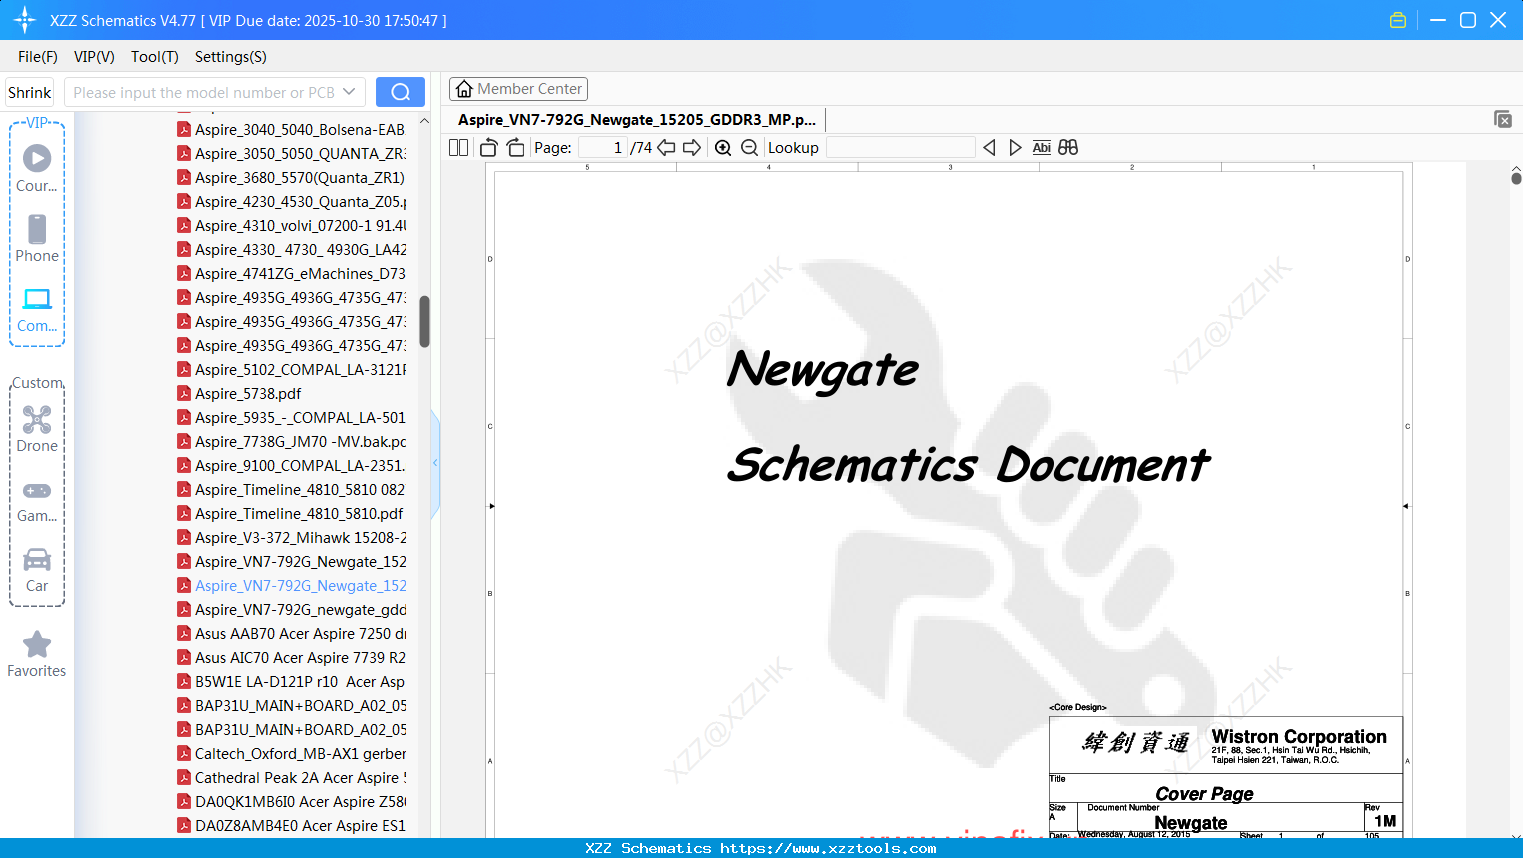Viewport: 1523px width, 858px height.
Task: Select the Computer category icon
Action: 37,310
